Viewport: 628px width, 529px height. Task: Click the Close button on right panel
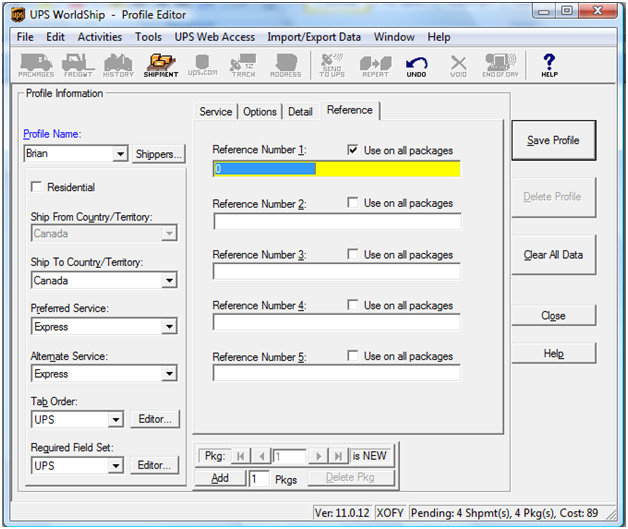554,316
